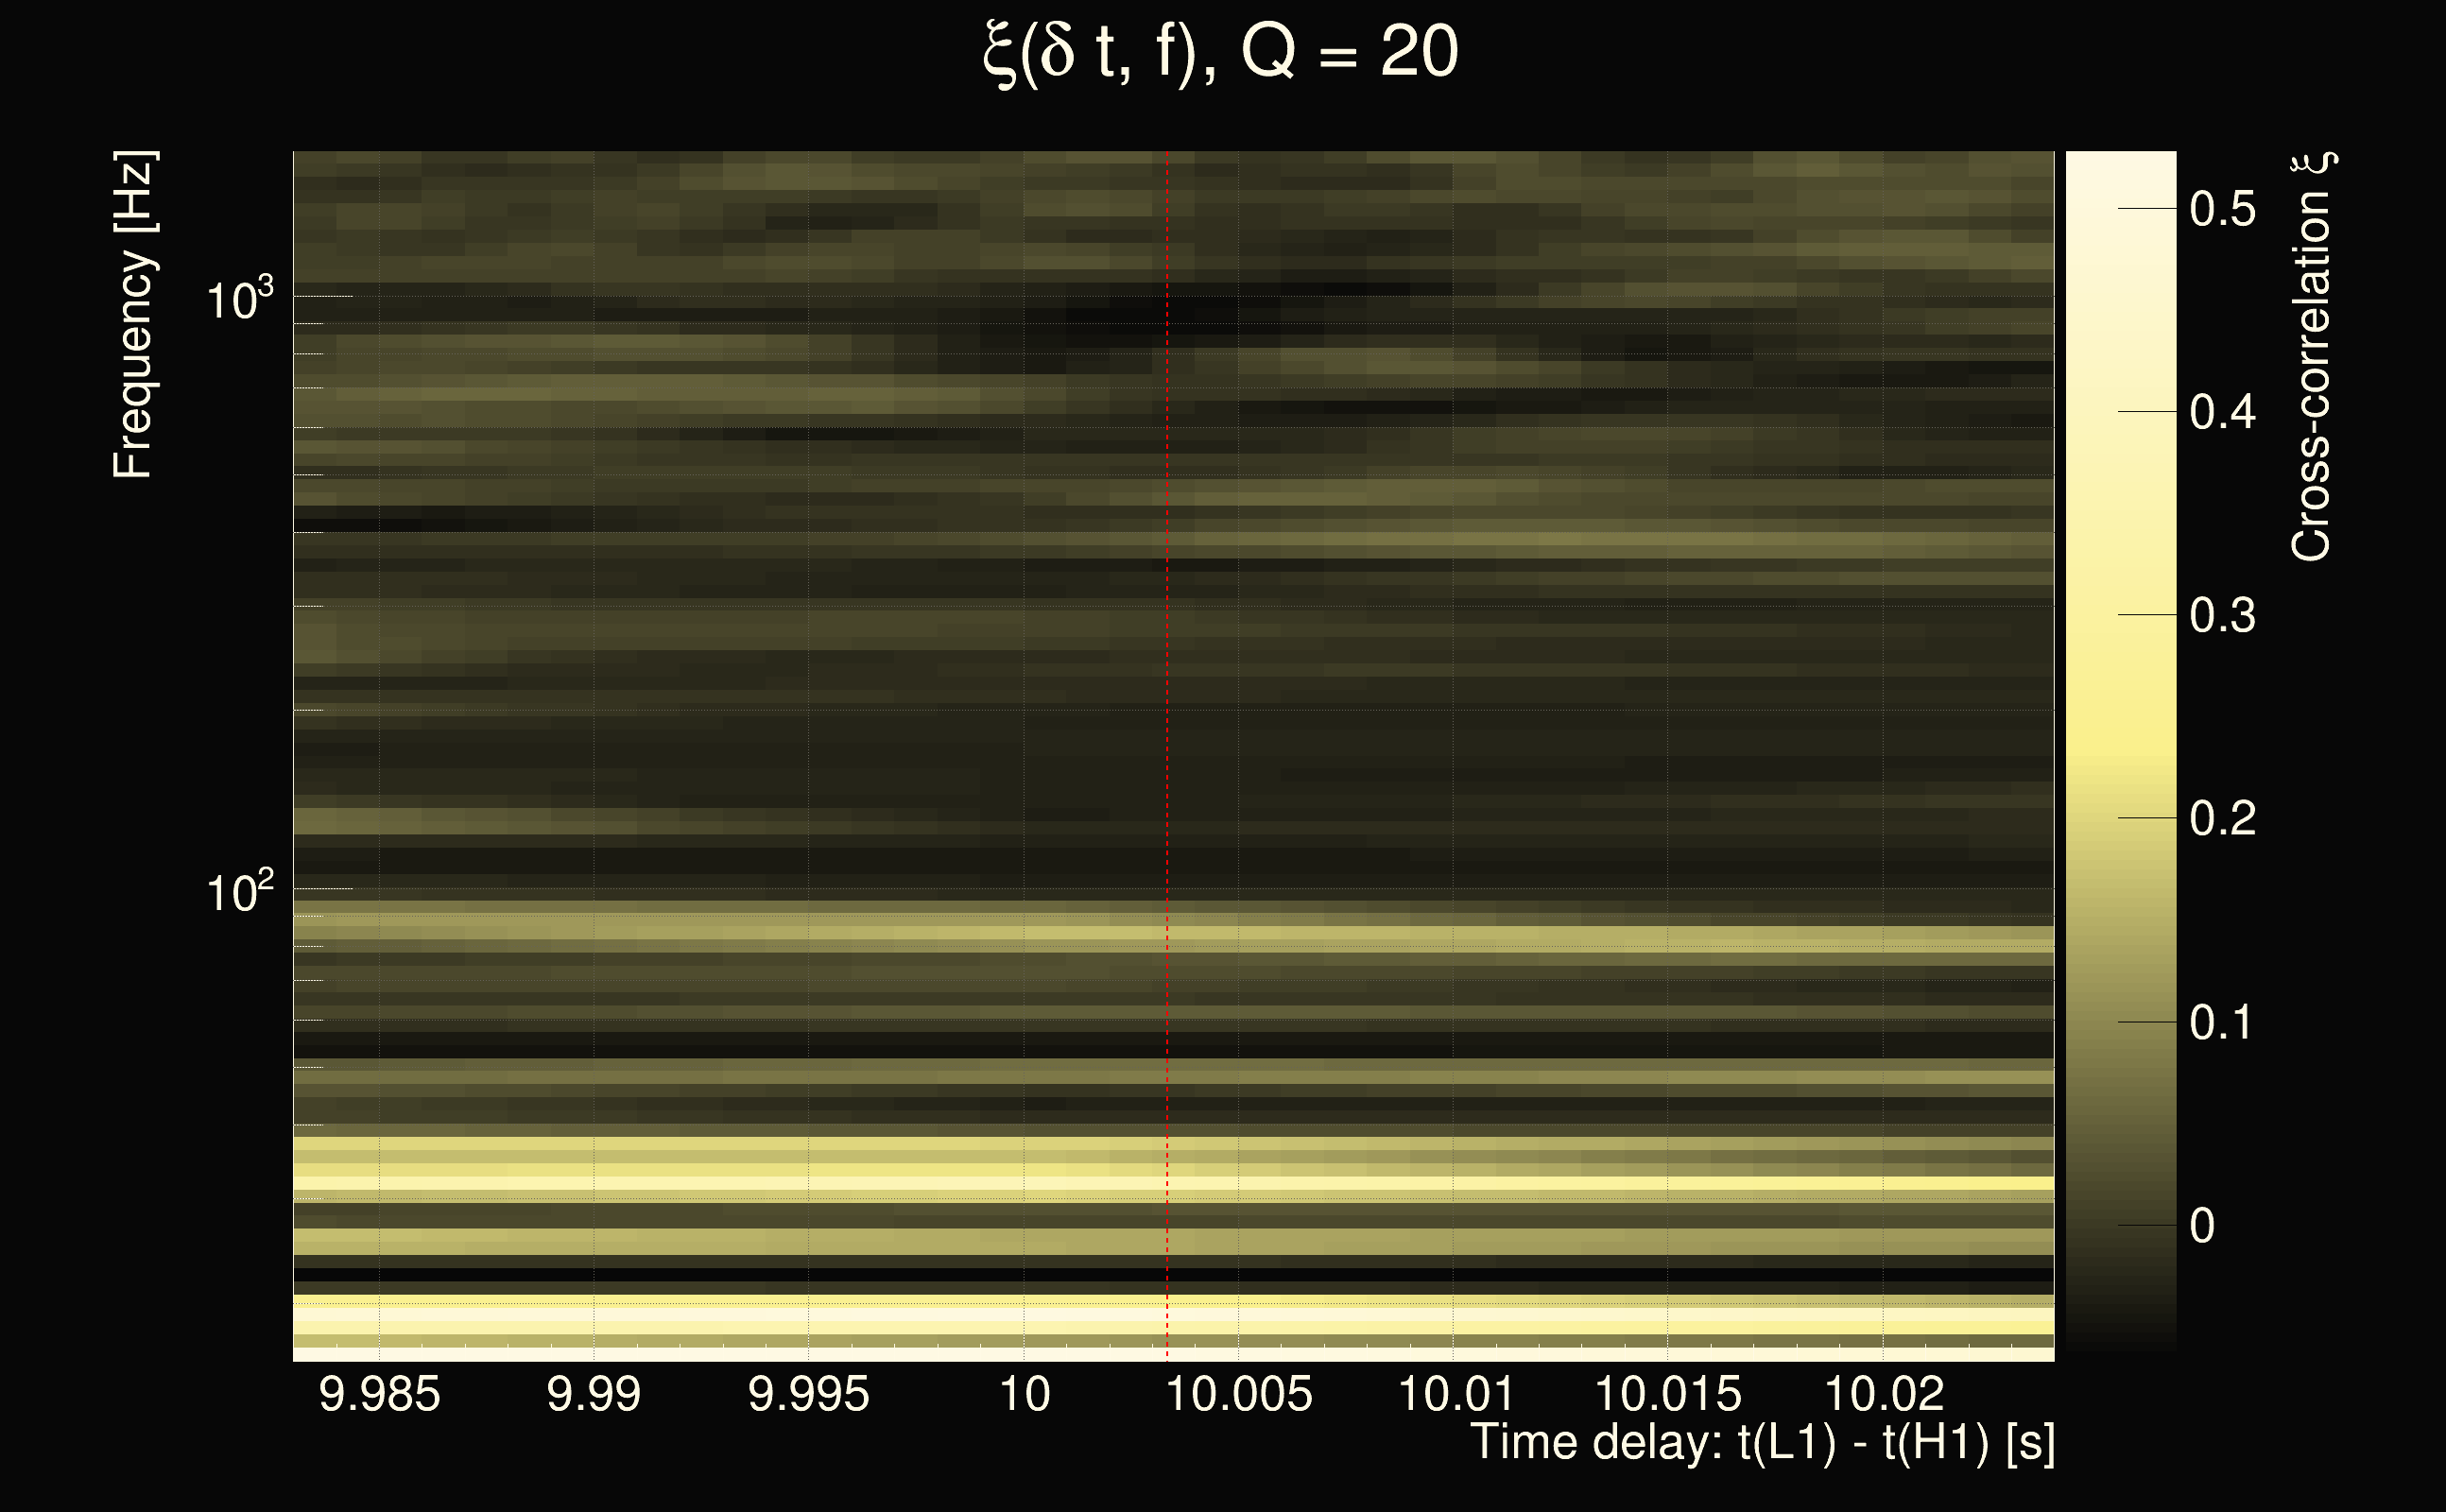The height and width of the screenshot is (1512, 2446).
Task: Click the 10.02 time-axis tick label
Action: (1883, 1394)
